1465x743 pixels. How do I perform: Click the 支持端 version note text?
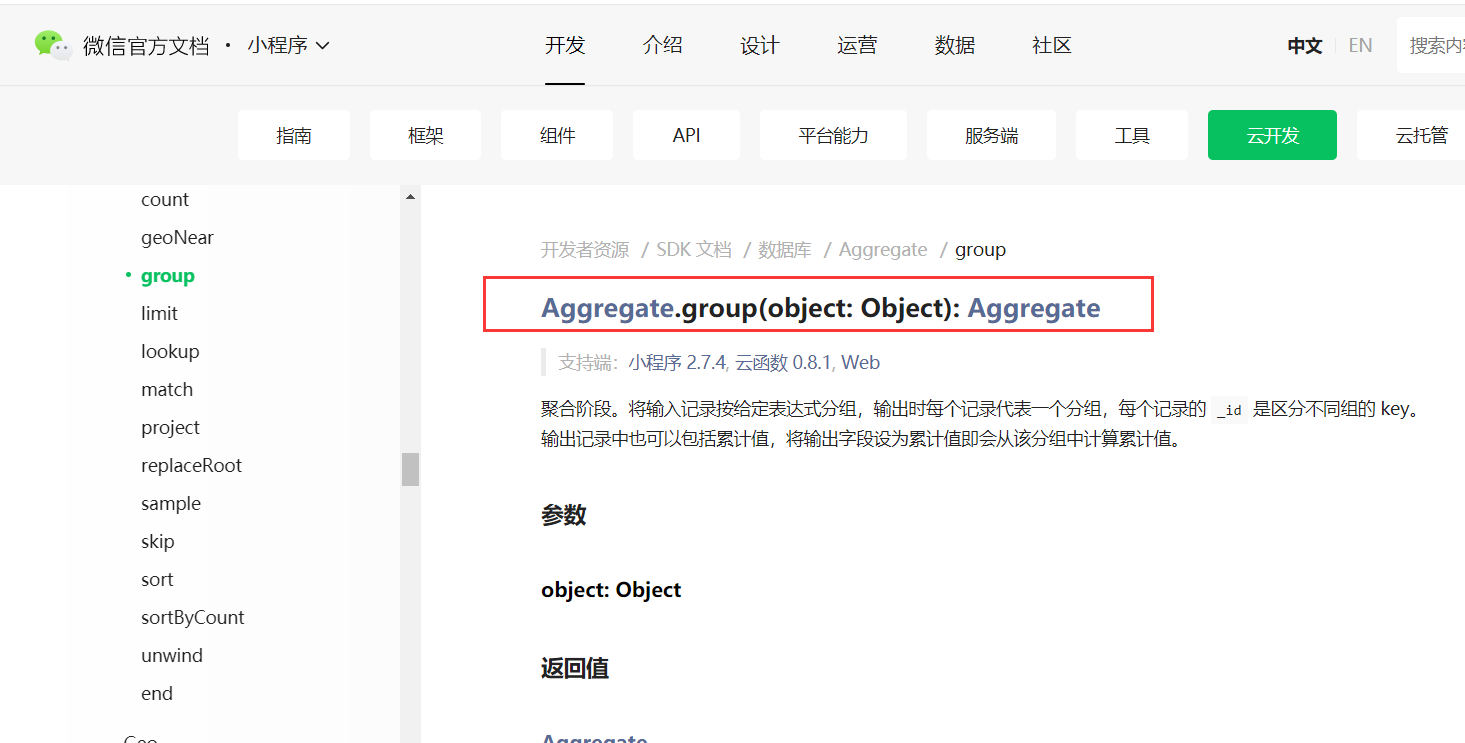[719, 363]
